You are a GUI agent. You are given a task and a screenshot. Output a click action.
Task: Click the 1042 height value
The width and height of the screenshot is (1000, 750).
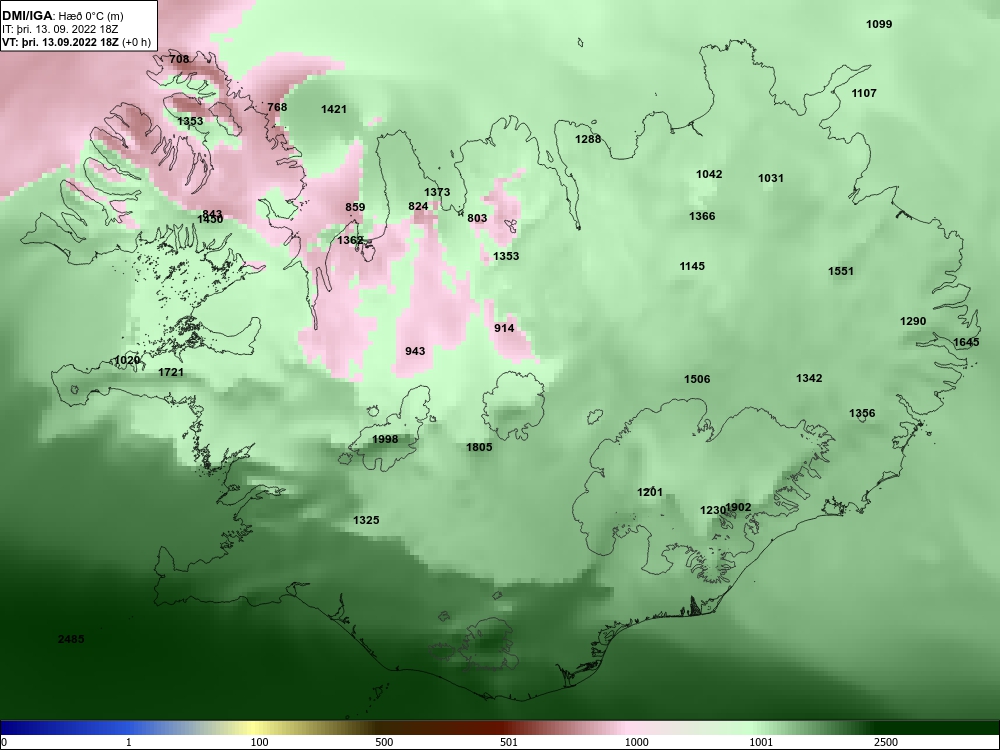709,174
